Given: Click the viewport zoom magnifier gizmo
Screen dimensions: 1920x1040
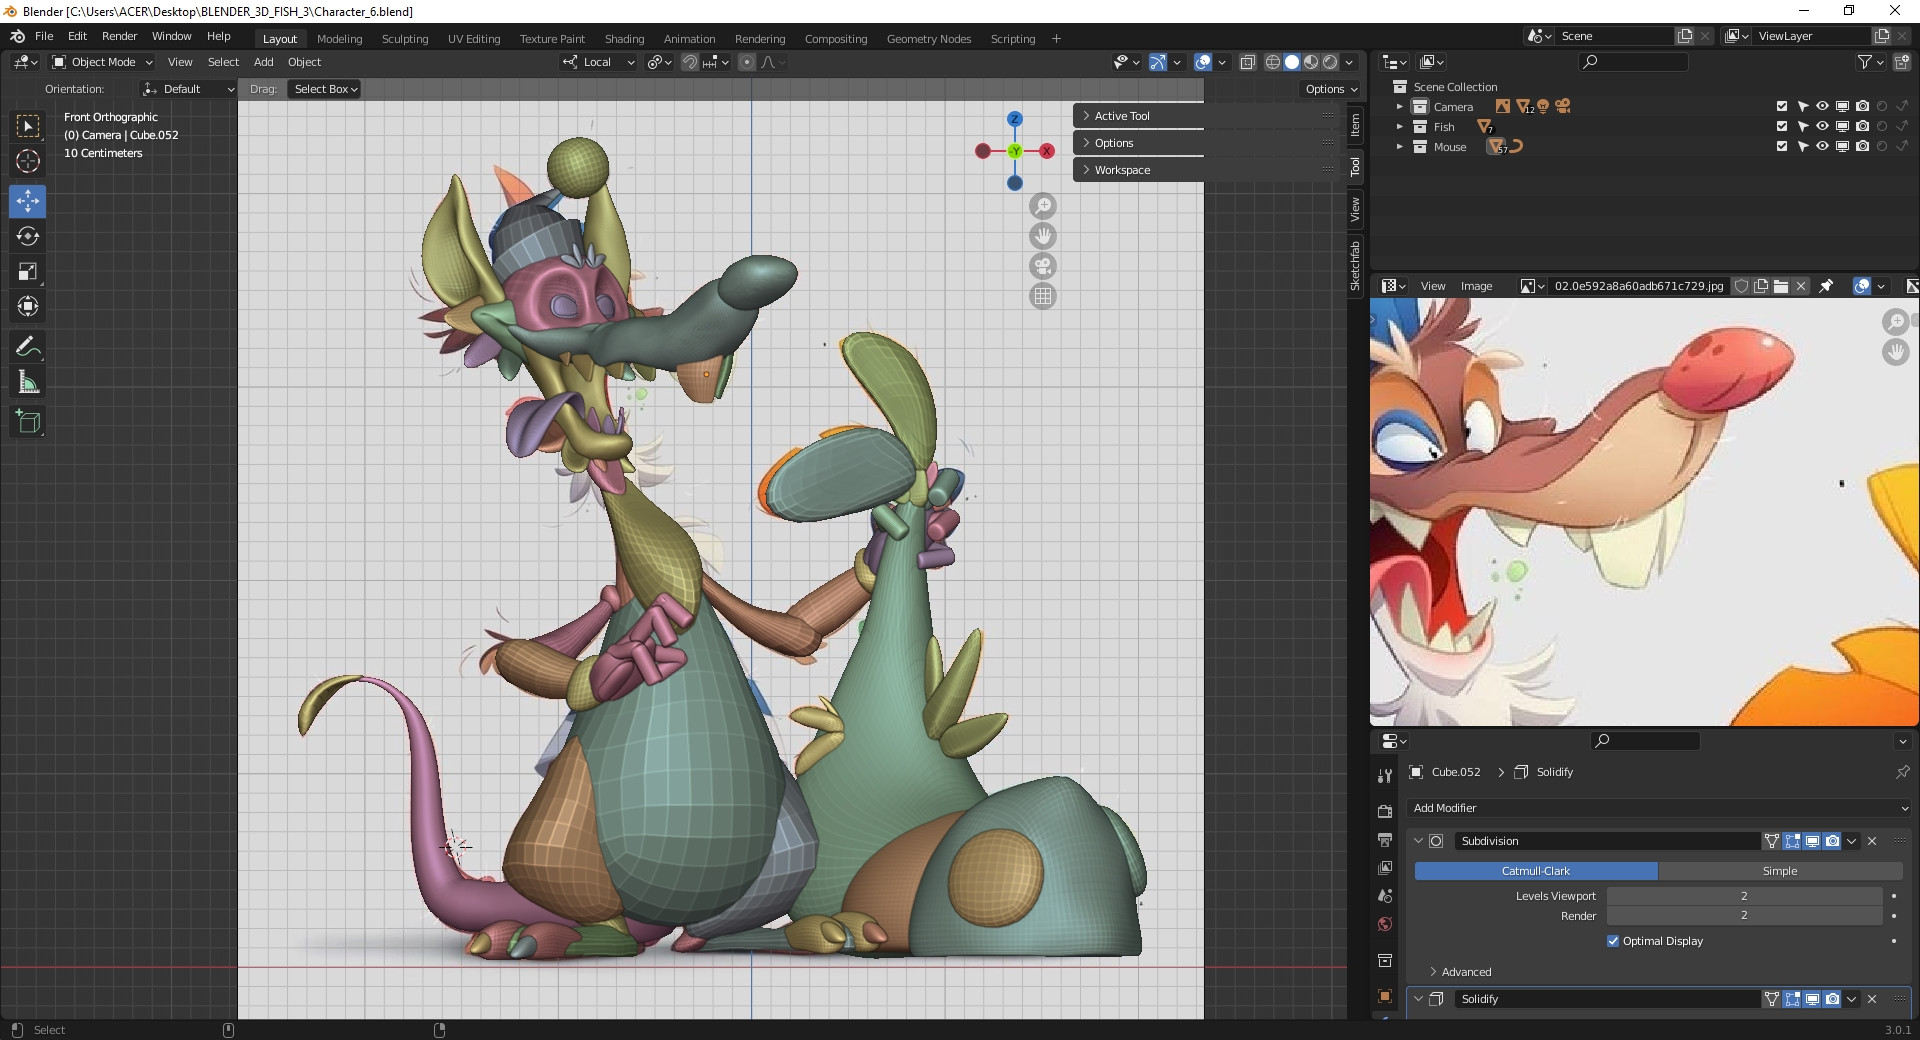Looking at the screenshot, I should 1043,206.
